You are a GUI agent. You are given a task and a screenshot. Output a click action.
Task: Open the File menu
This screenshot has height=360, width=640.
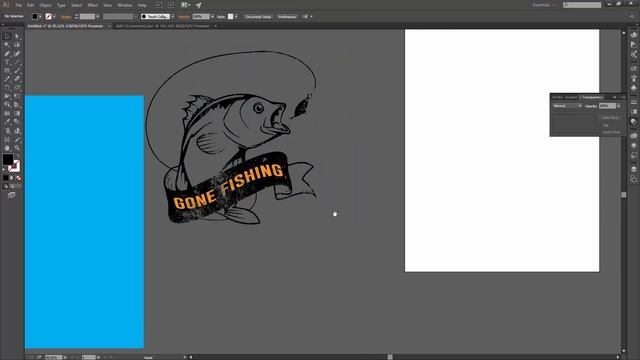pos(19,5)
